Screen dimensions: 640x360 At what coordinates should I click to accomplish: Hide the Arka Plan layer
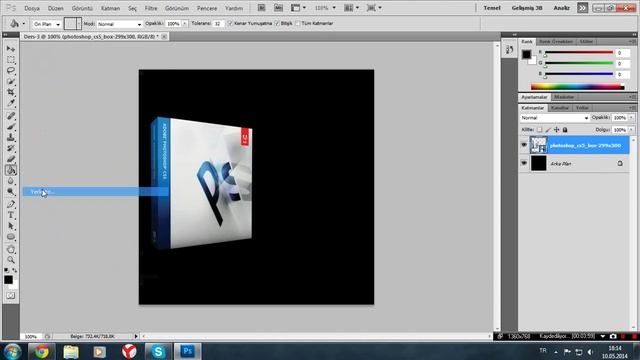tap(524, 163)
